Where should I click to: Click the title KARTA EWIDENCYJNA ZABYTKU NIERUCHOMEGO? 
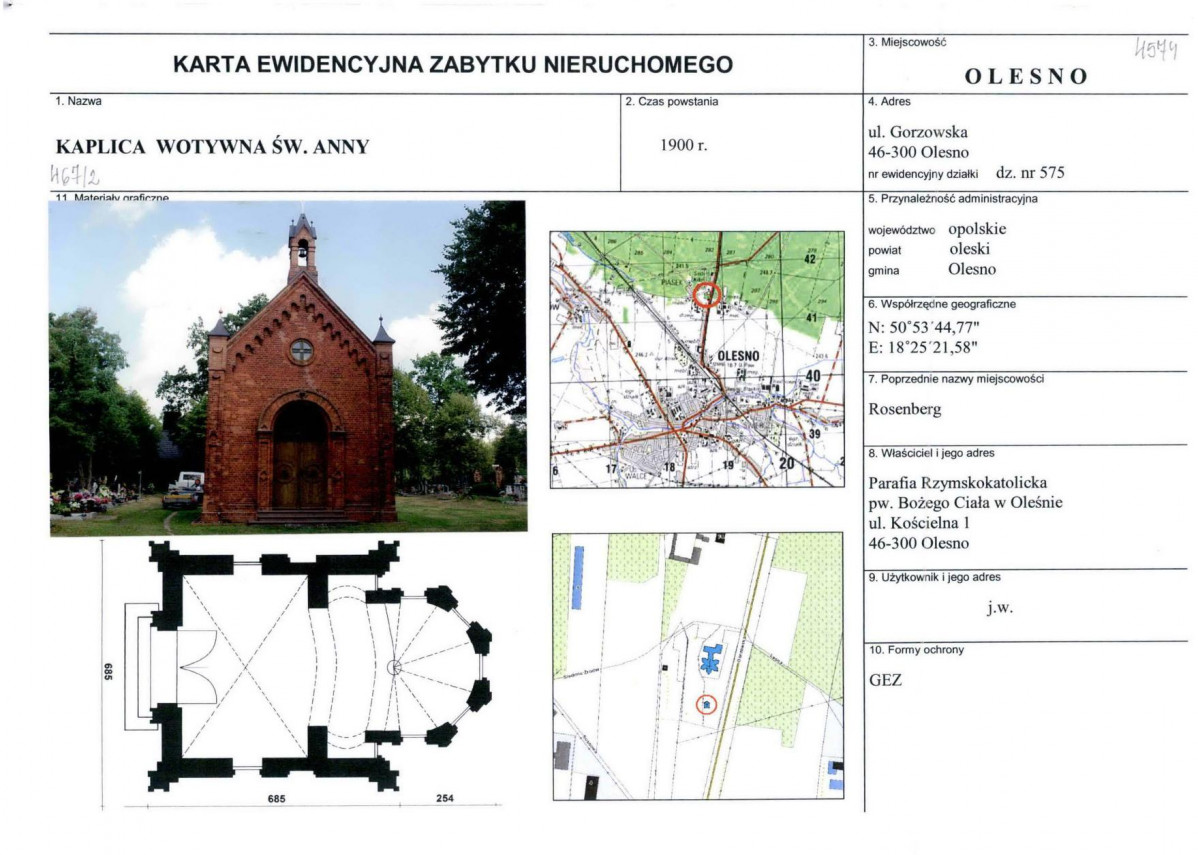coord(452,64)
